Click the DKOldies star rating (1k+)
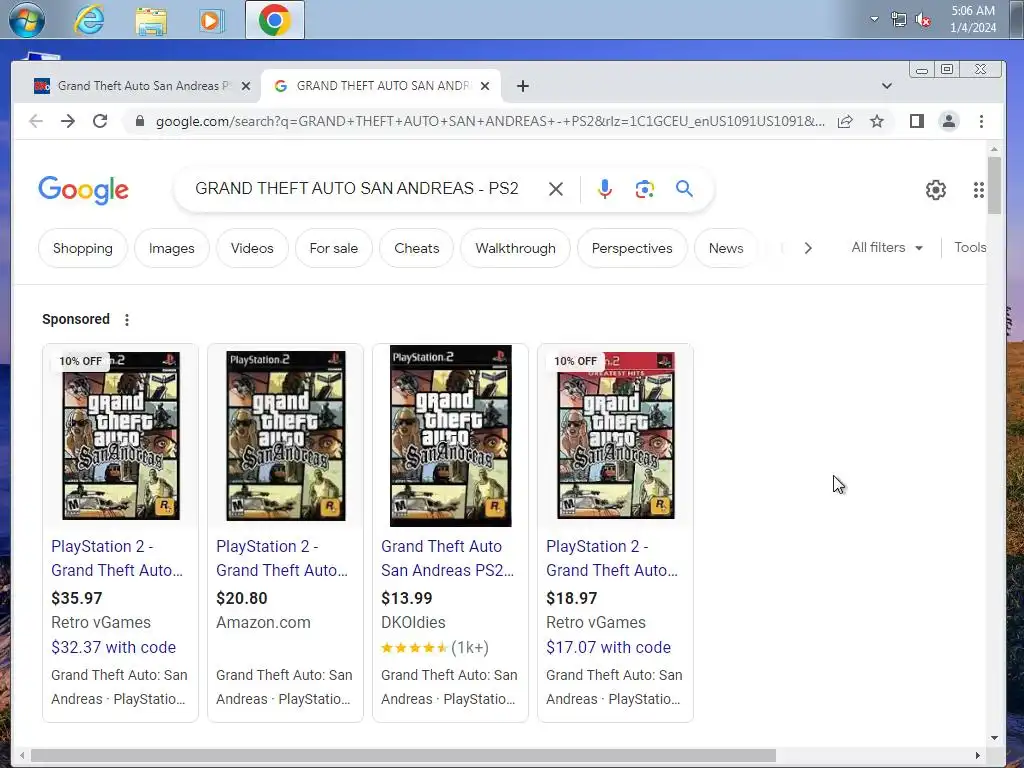Viewport: 1024px width, 768px height. 435,647
